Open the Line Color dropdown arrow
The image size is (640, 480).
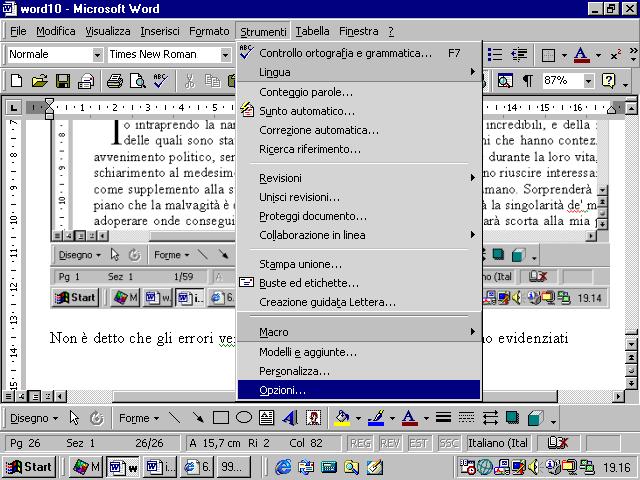point(392,418)
